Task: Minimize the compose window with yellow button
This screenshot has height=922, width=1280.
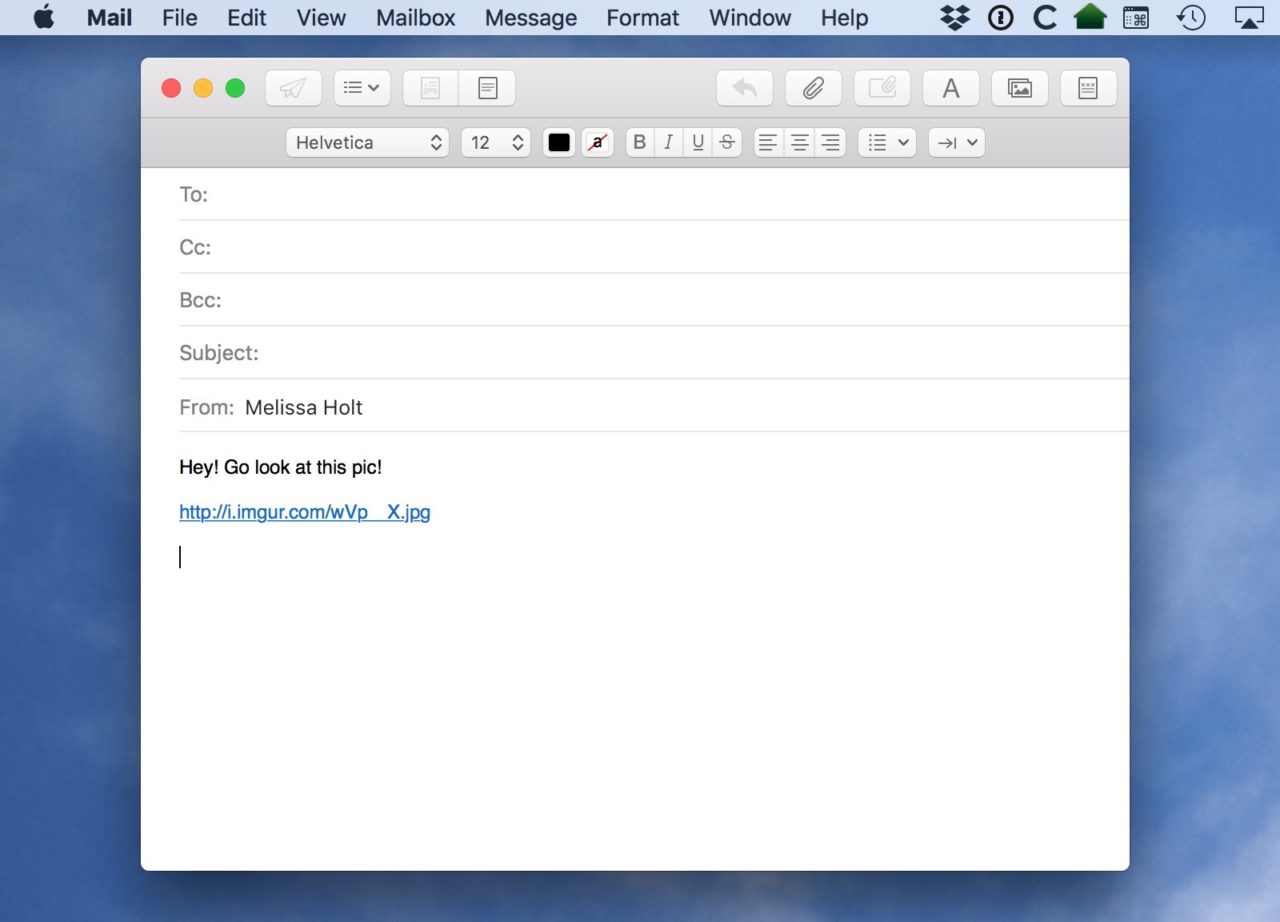Action: 203,88
